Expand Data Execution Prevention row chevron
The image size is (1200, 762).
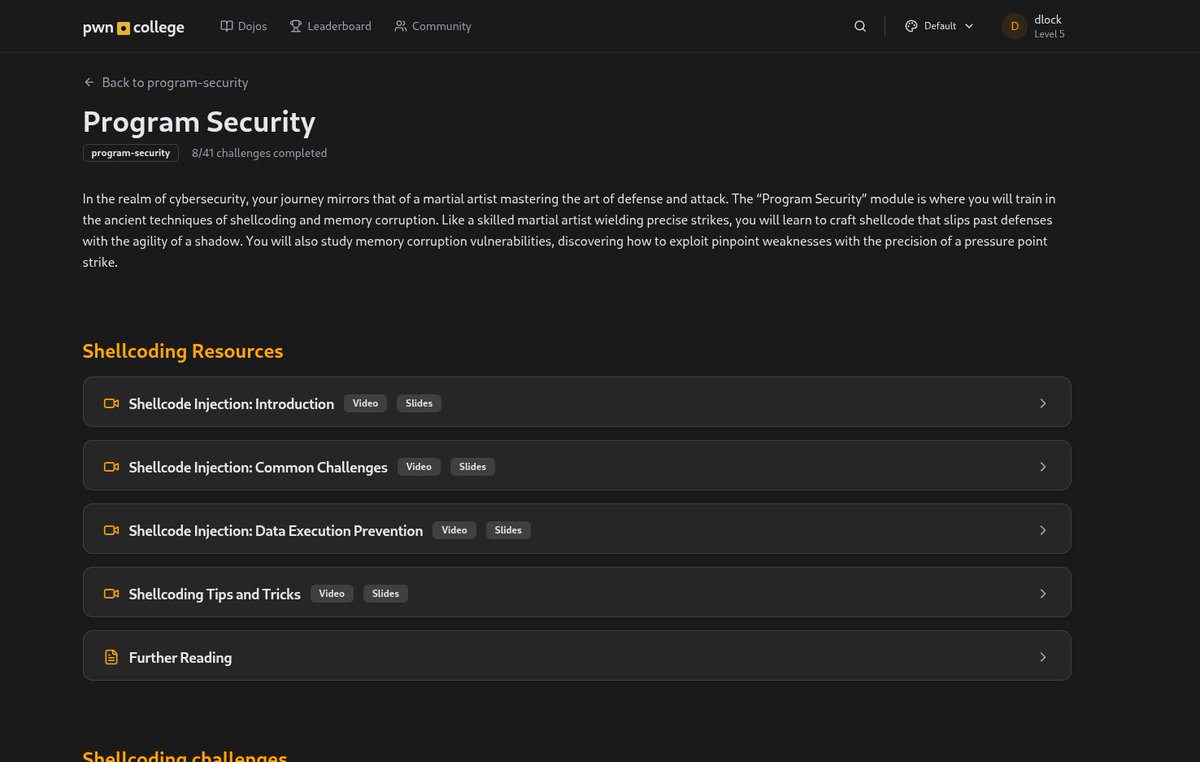pyautogui.click(x=1043, y=530)
